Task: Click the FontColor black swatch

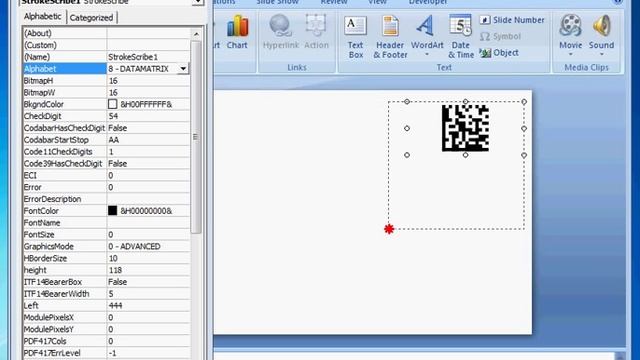Action: [112, 211]
